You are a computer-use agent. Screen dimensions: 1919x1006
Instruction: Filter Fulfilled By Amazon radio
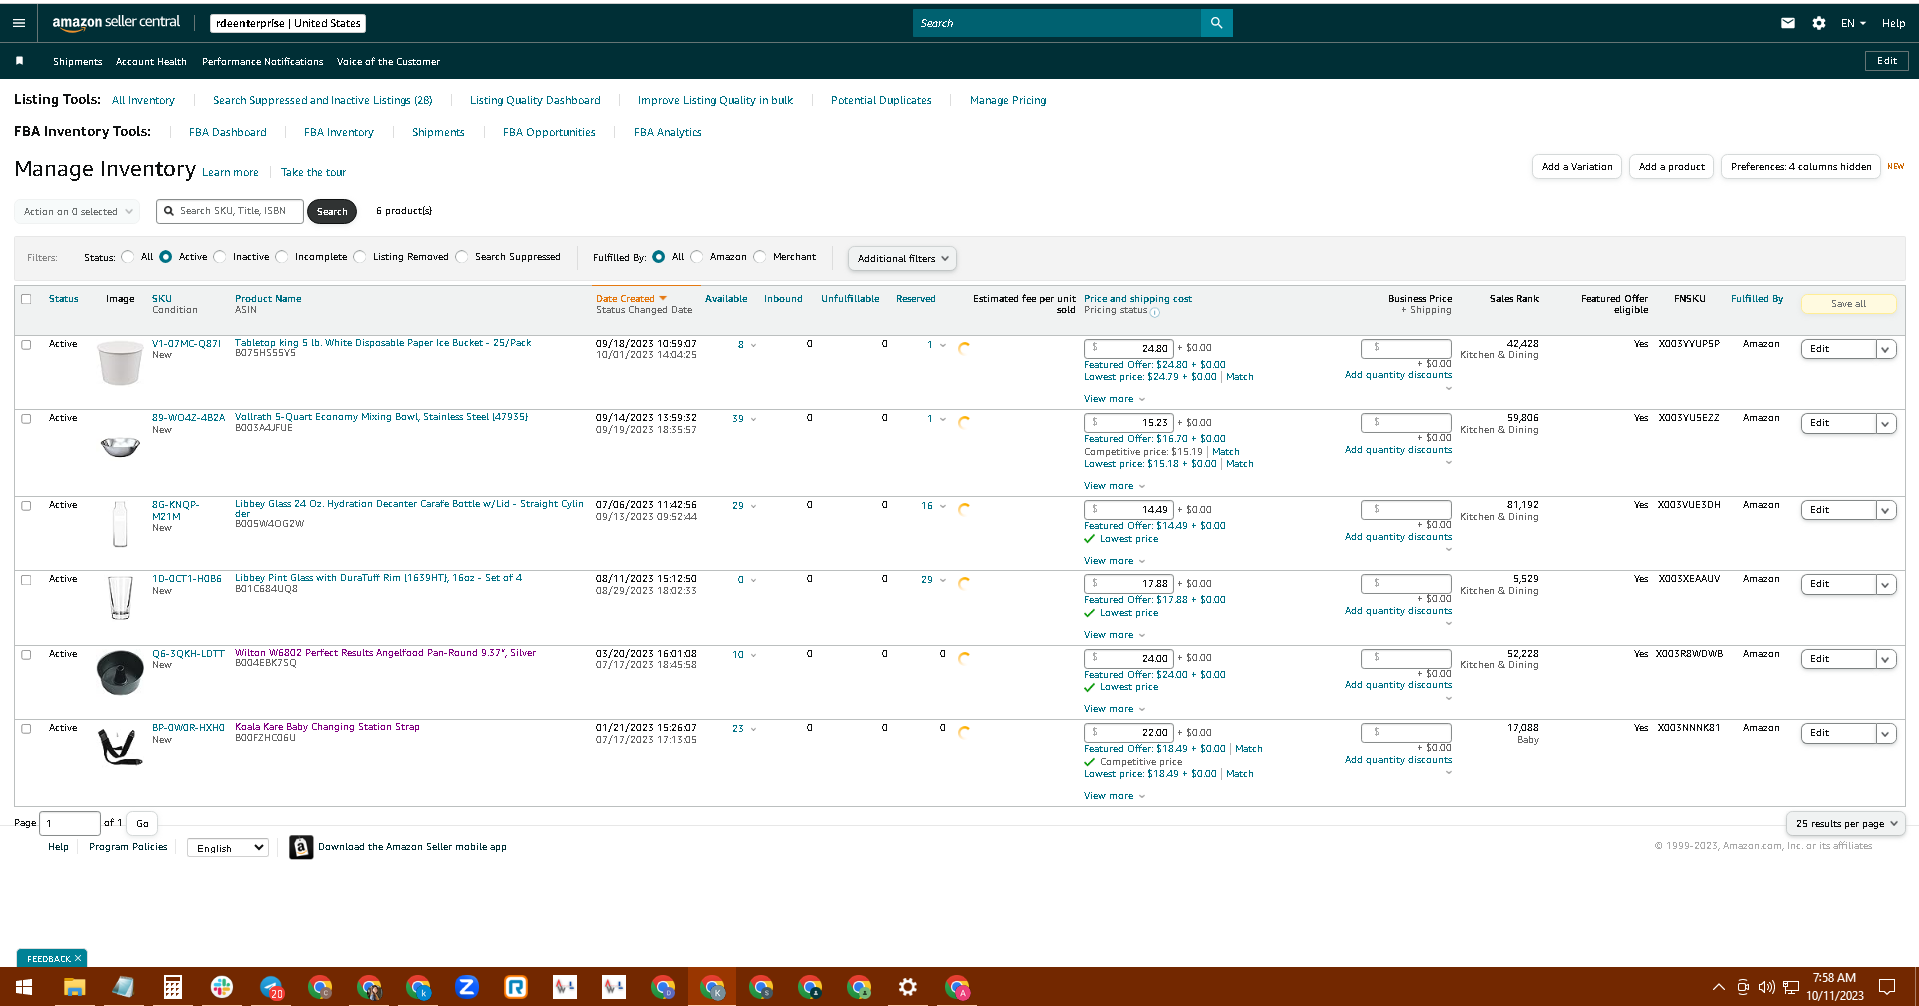[697, 257]
